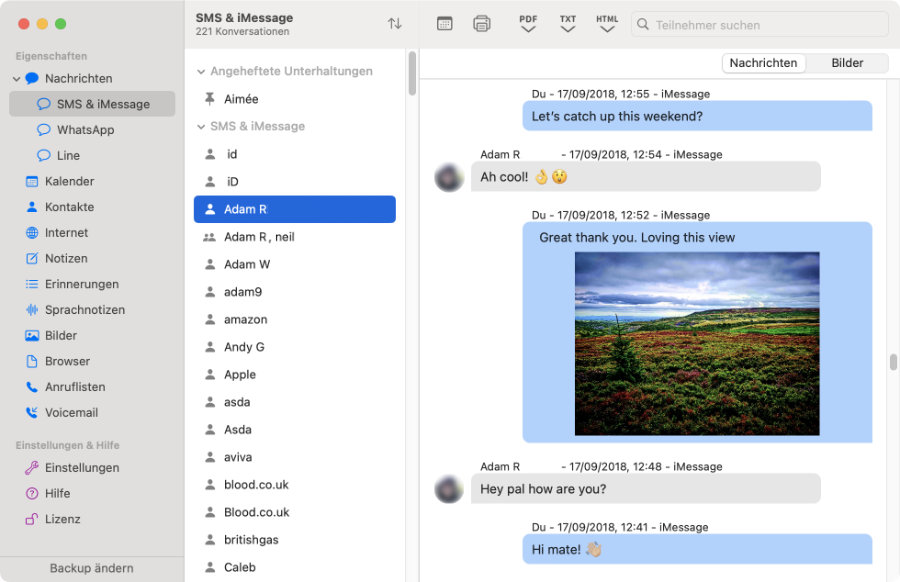Open the HTML export dropdown
Image resolution: width=900 pixels, height=582 pixels.
click(x=607, y=24)
